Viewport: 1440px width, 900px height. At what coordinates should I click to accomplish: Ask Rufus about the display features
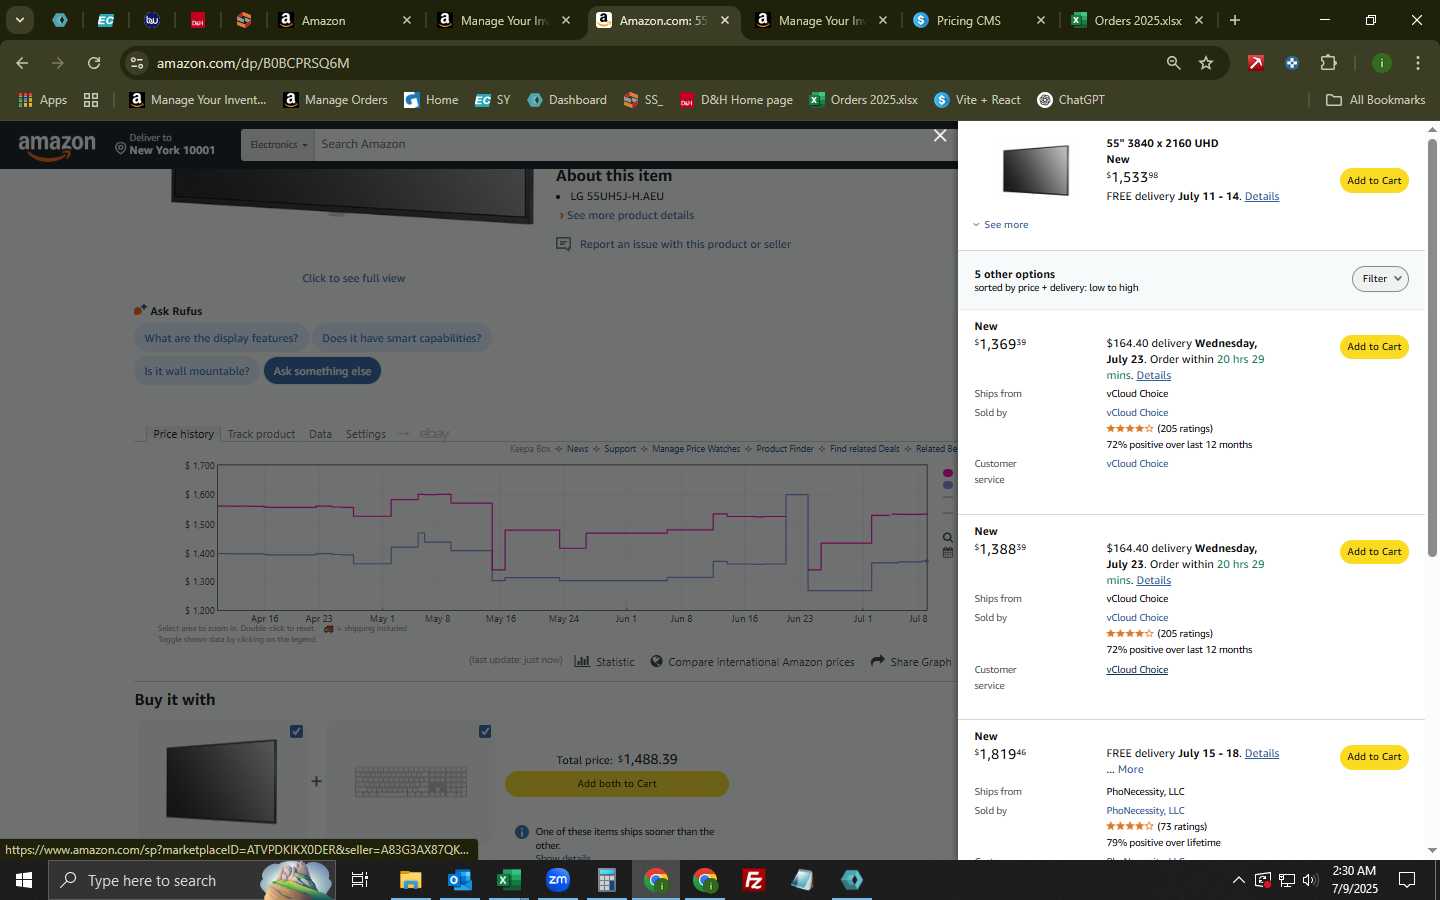point(221,339)
